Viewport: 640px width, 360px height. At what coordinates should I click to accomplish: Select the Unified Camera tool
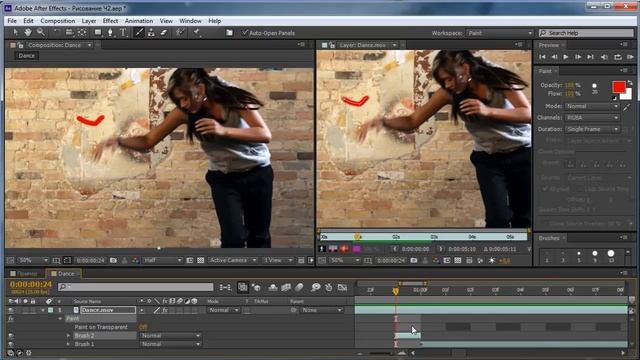pos(69,33)
